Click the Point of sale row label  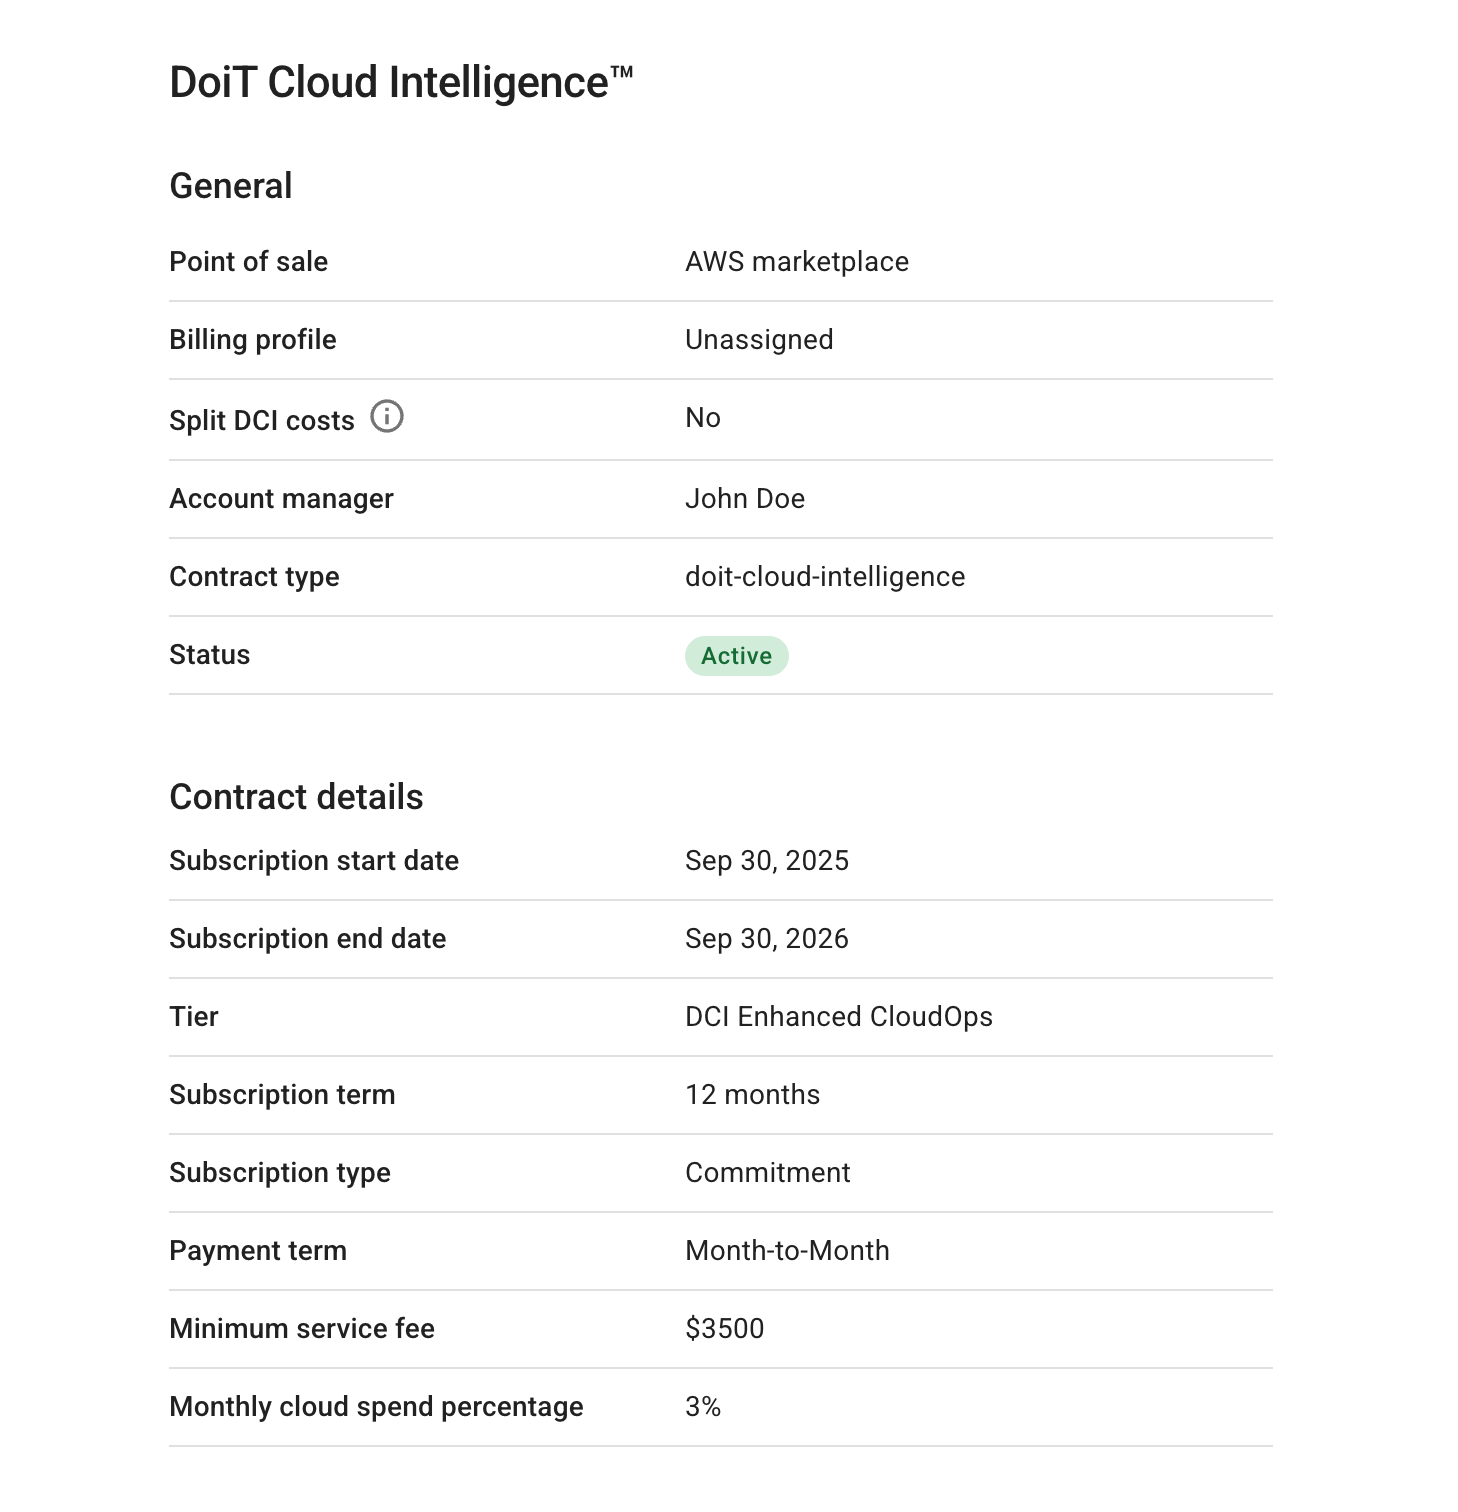tap(248, 261)
